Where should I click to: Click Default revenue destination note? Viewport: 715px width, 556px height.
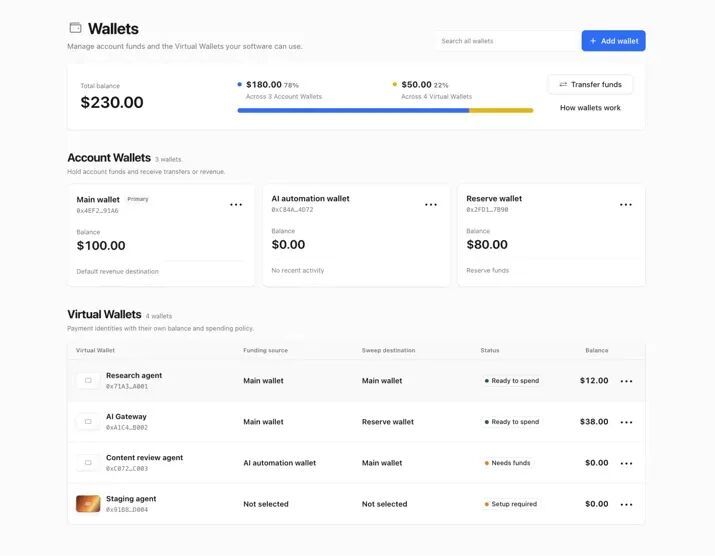(x=118, y=271)
